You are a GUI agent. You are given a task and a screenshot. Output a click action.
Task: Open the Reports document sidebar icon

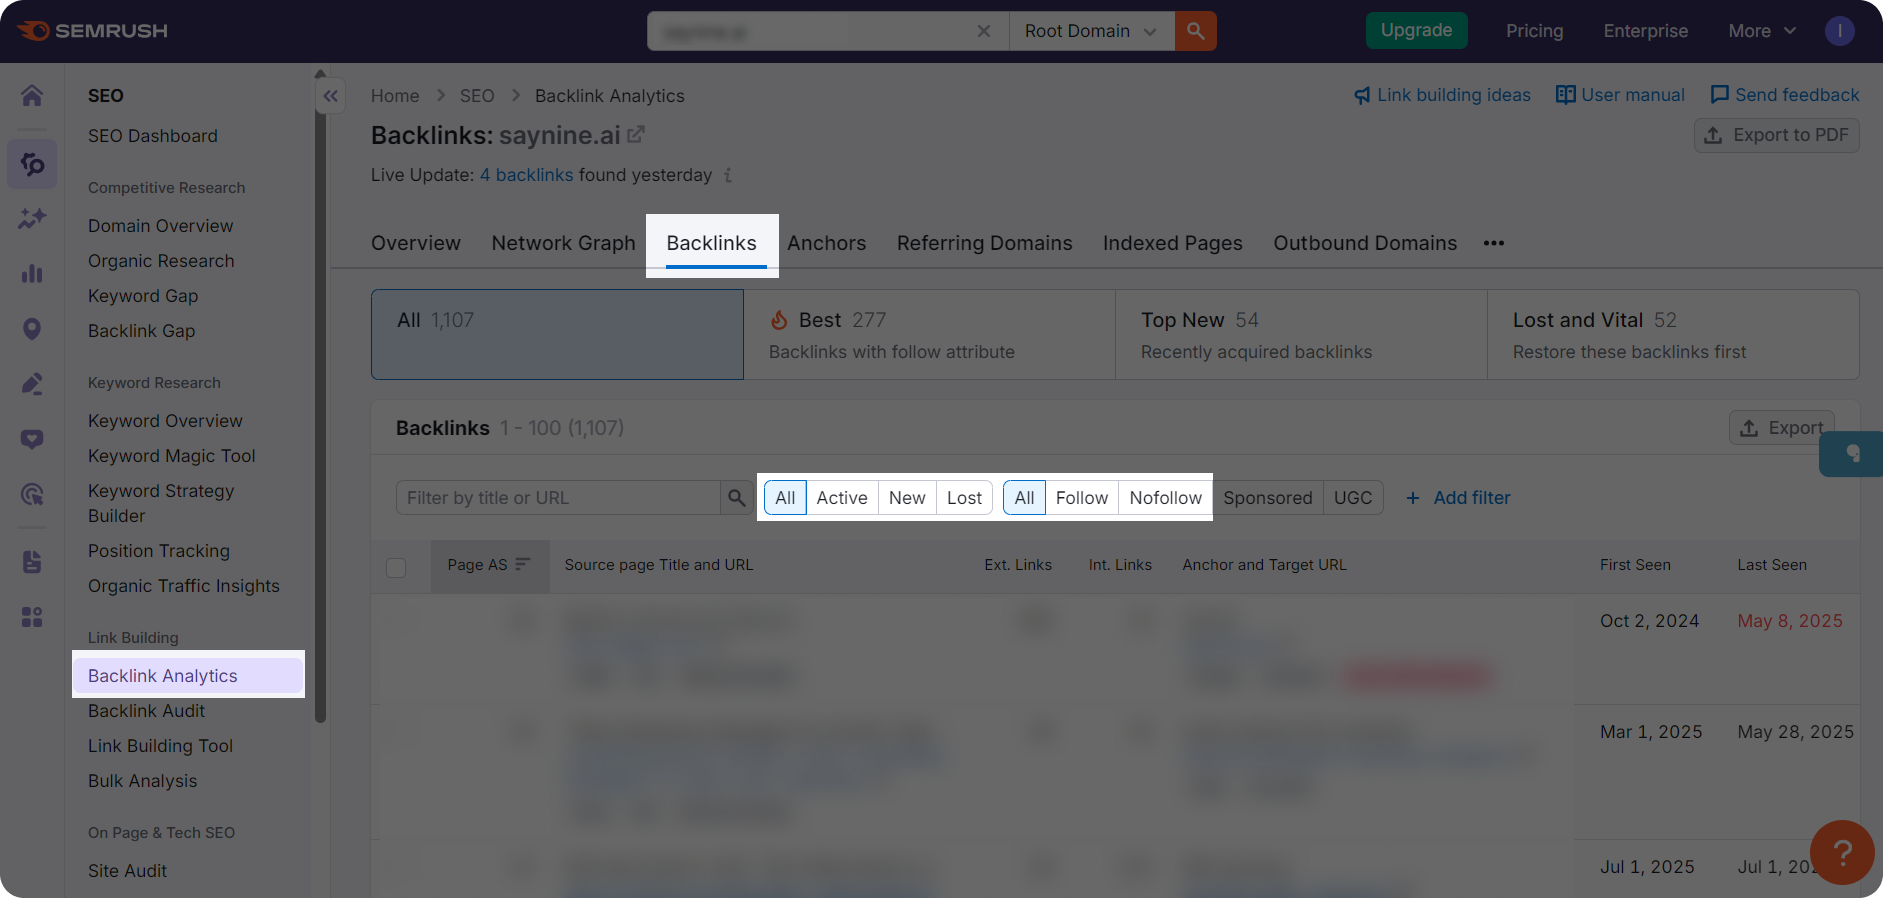point(32,562)
